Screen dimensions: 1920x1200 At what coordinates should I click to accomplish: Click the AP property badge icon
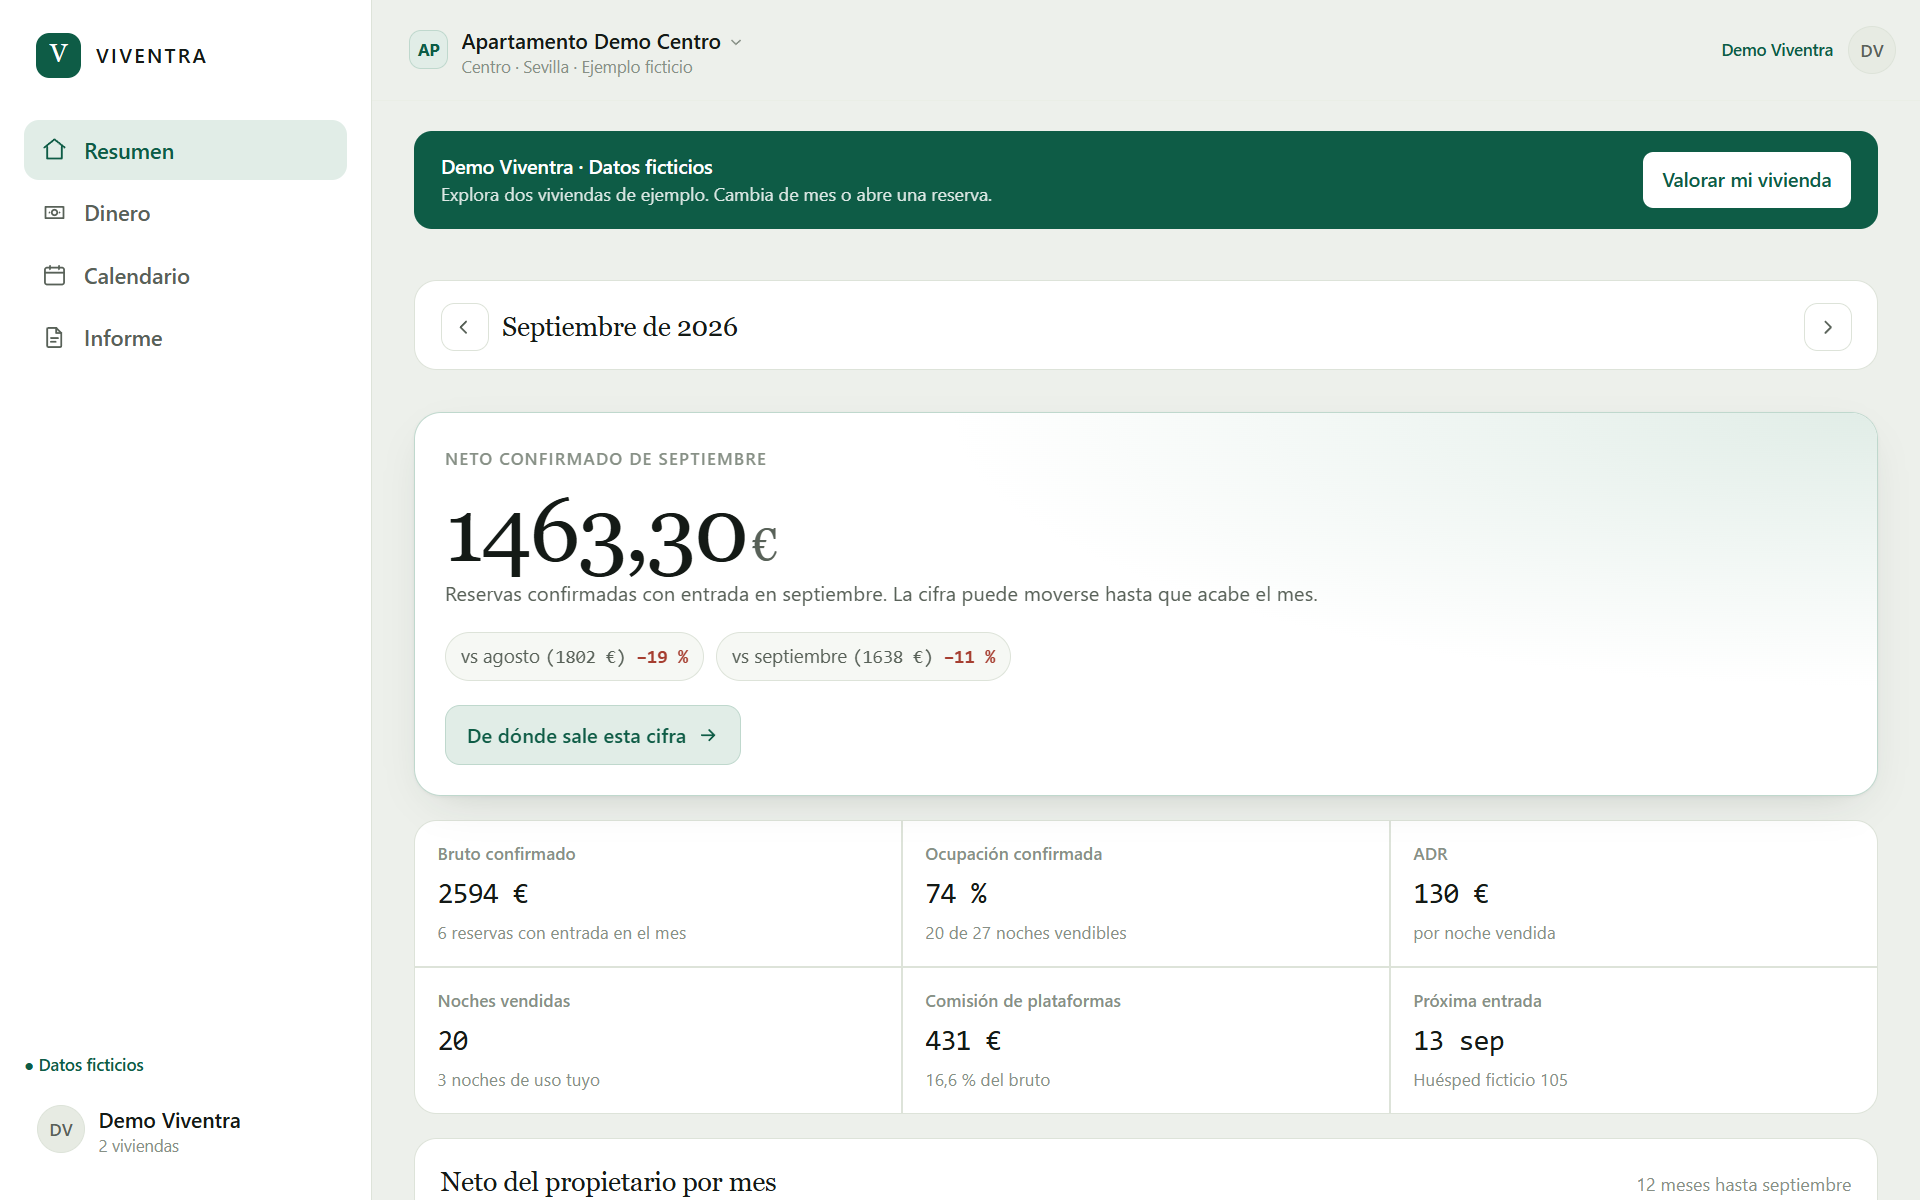click(x=429, y=50)
